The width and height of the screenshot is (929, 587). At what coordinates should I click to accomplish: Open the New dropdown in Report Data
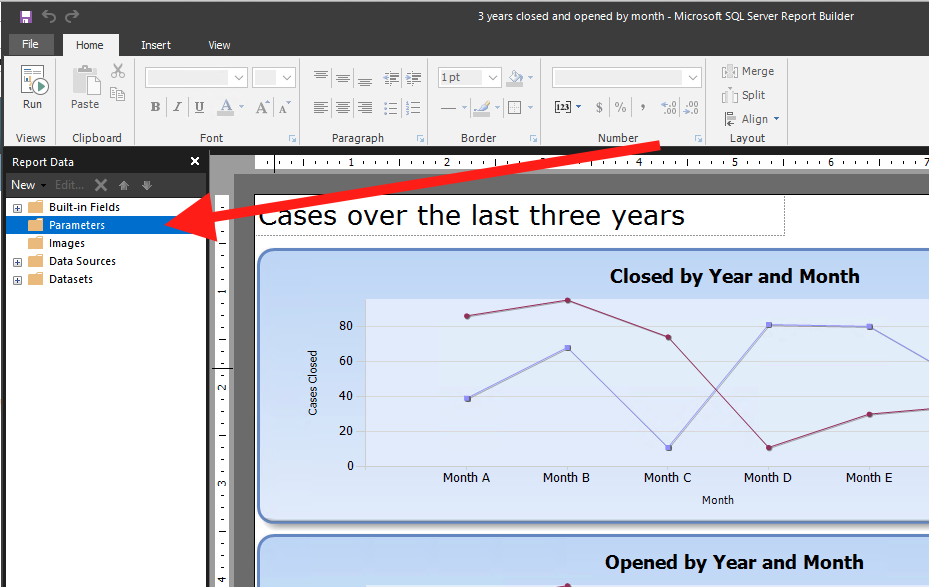coord(28,185)
